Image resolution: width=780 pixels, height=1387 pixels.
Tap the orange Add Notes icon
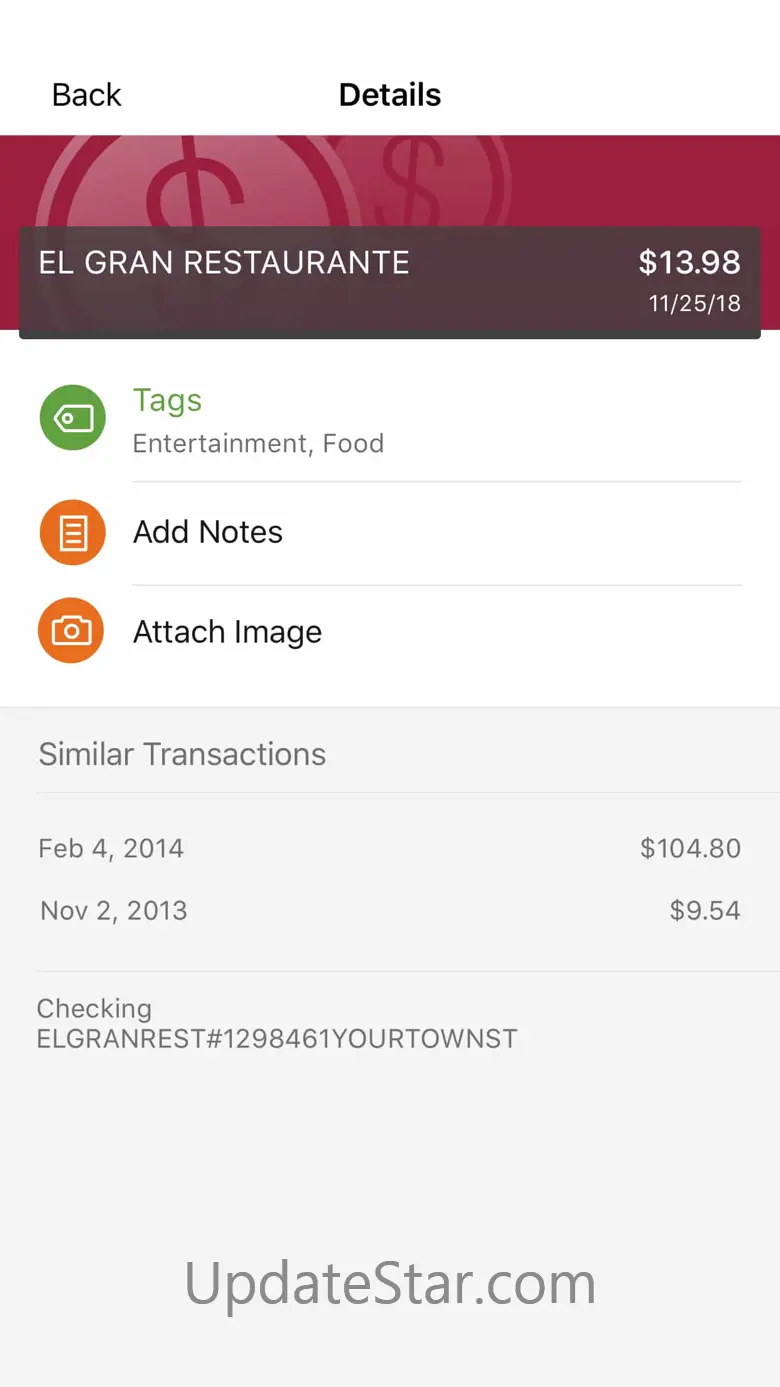coord(72,532)
